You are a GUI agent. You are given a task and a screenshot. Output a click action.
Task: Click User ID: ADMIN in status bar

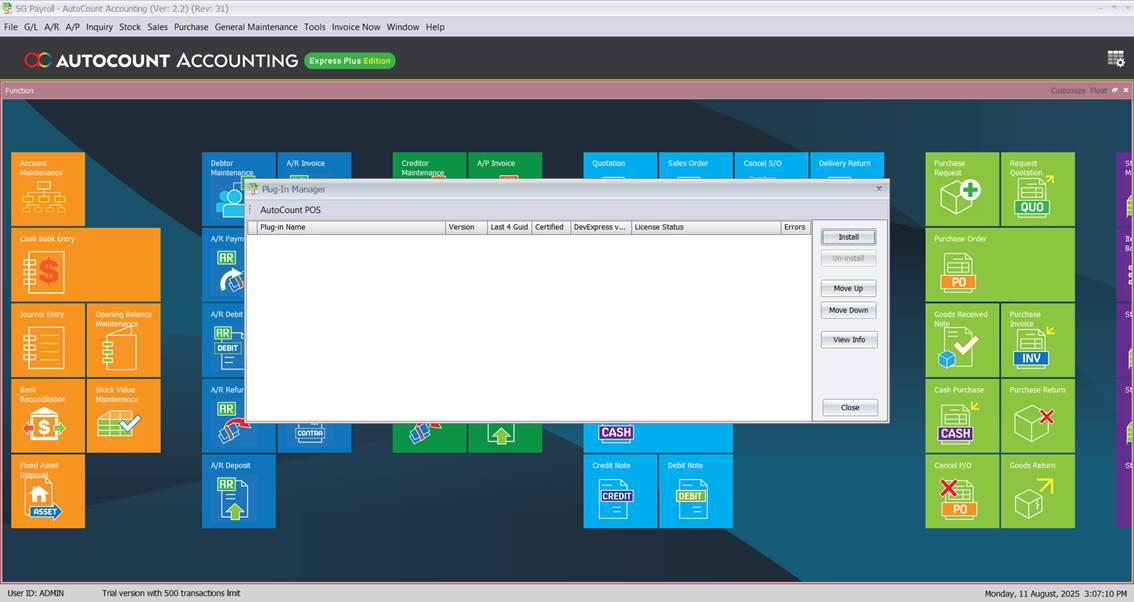[x=35, y=593]
